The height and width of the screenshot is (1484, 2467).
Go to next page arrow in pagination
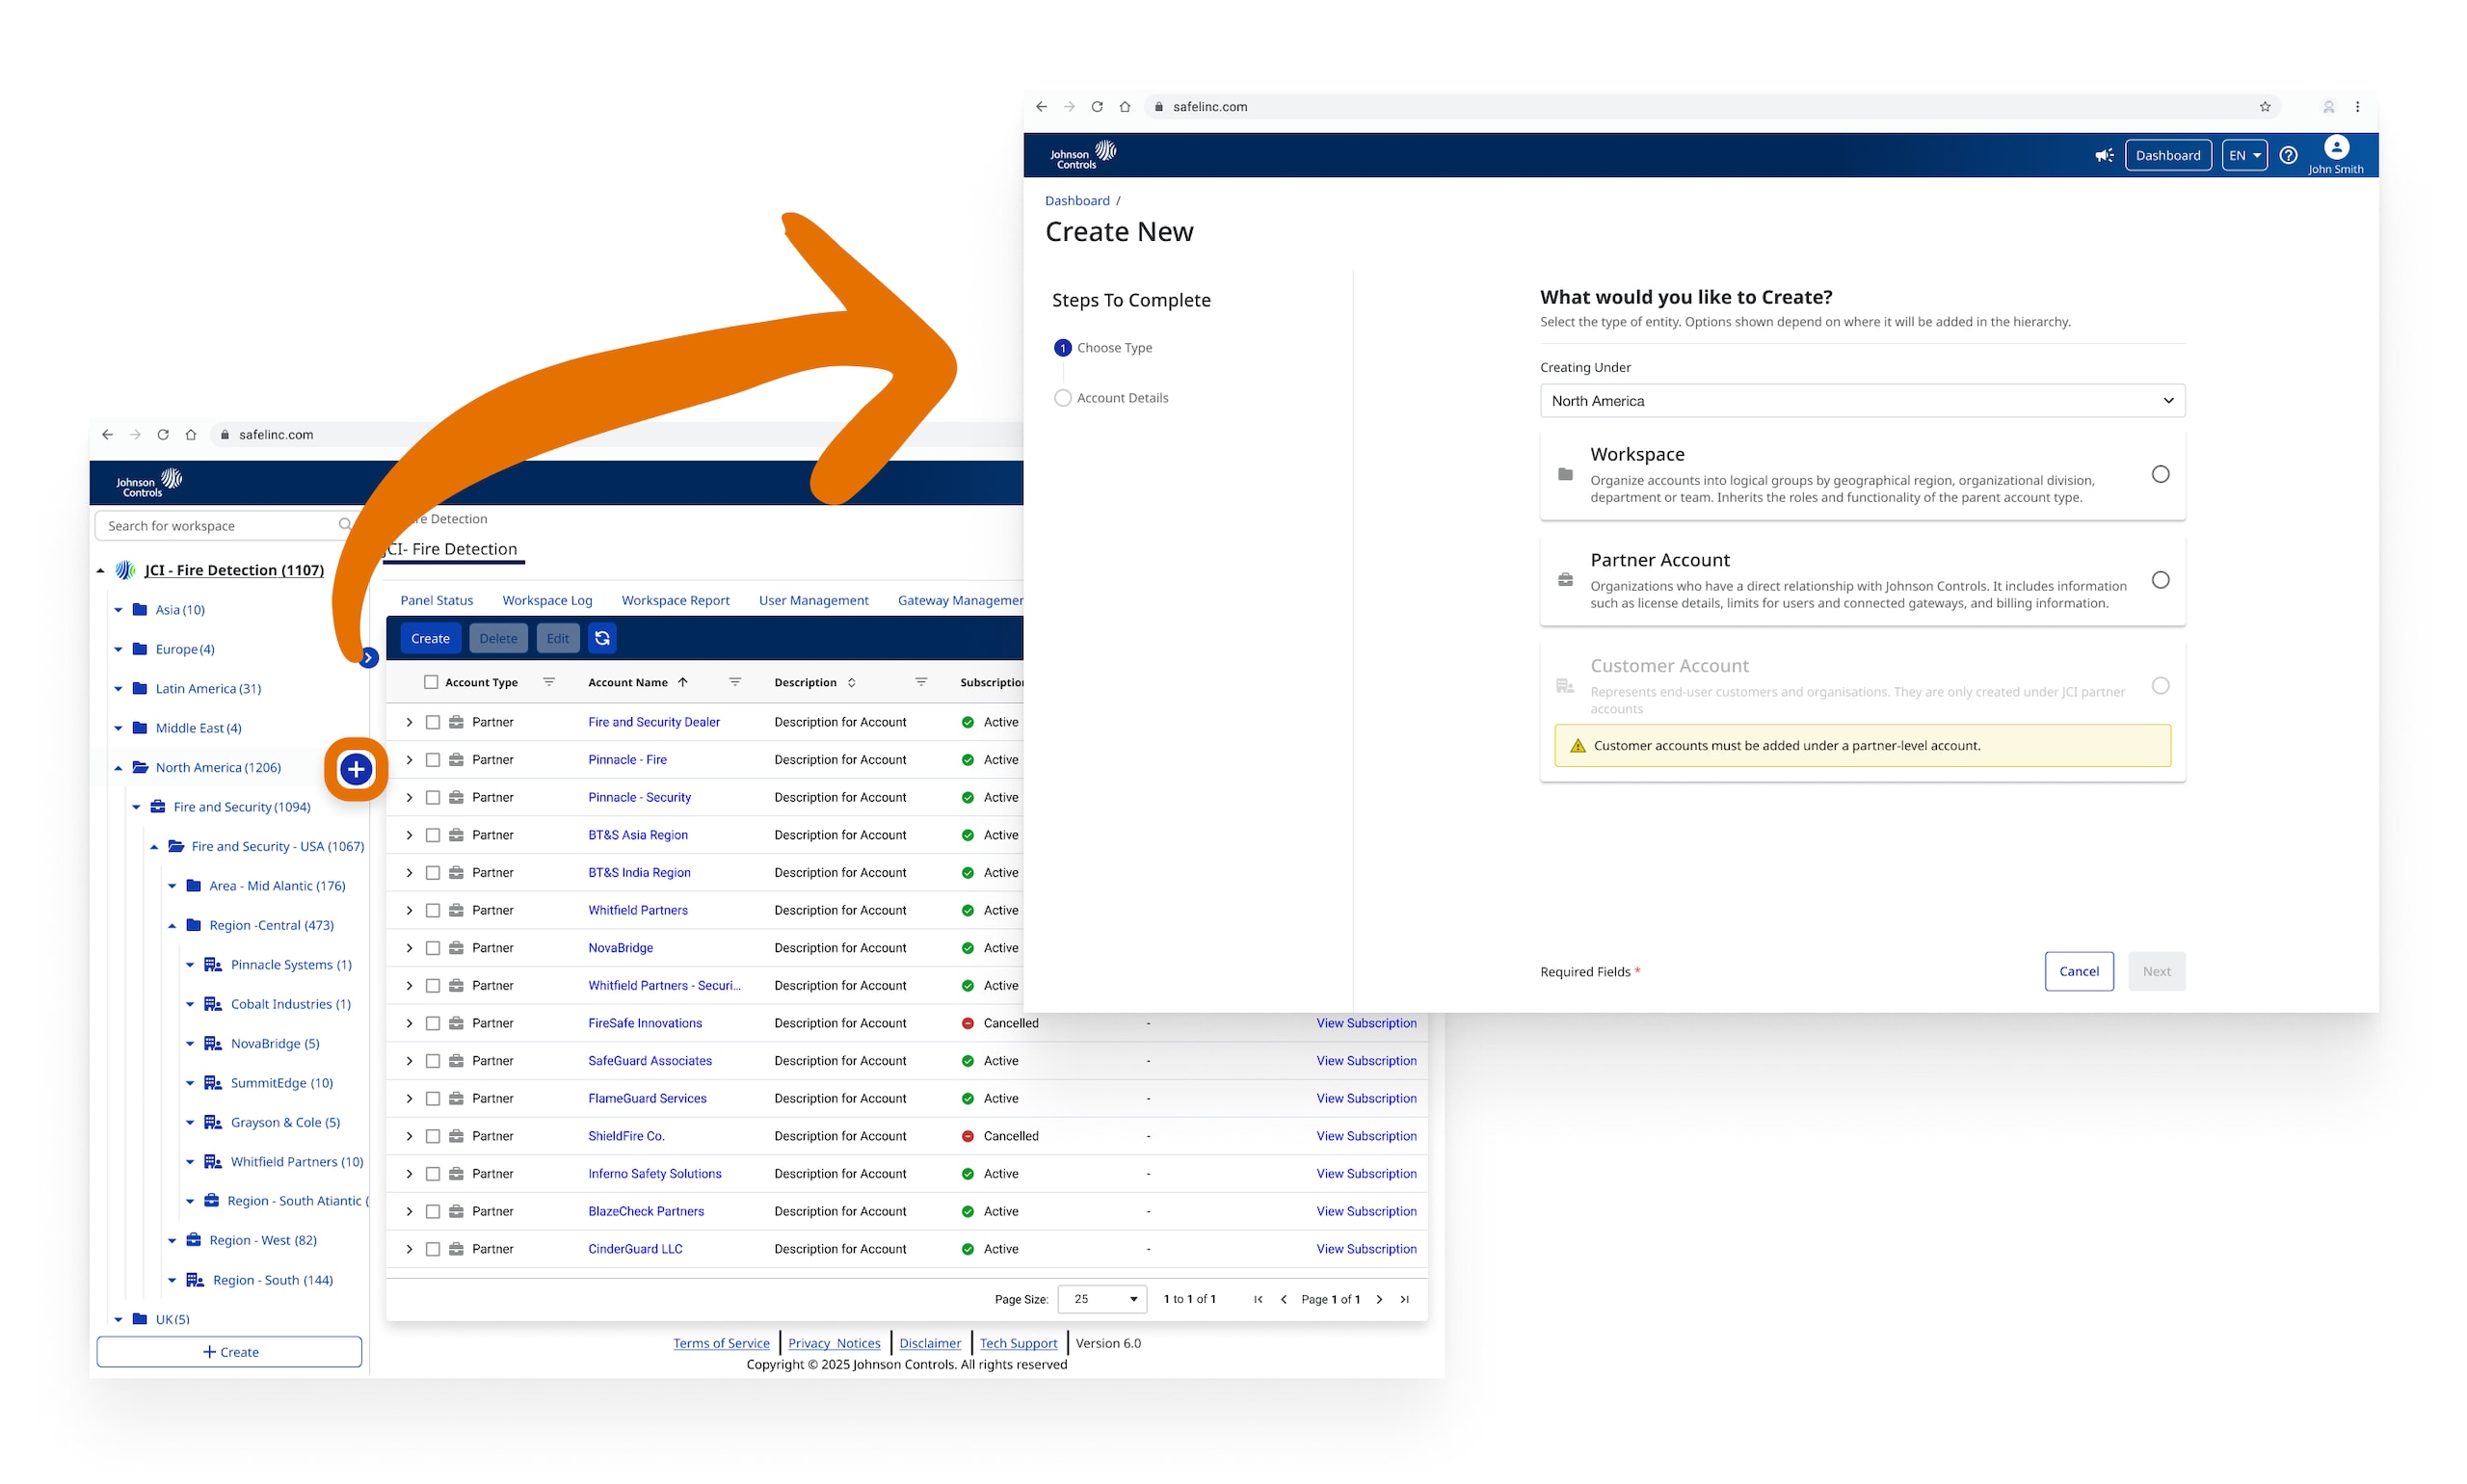tap(1379, 1299)
